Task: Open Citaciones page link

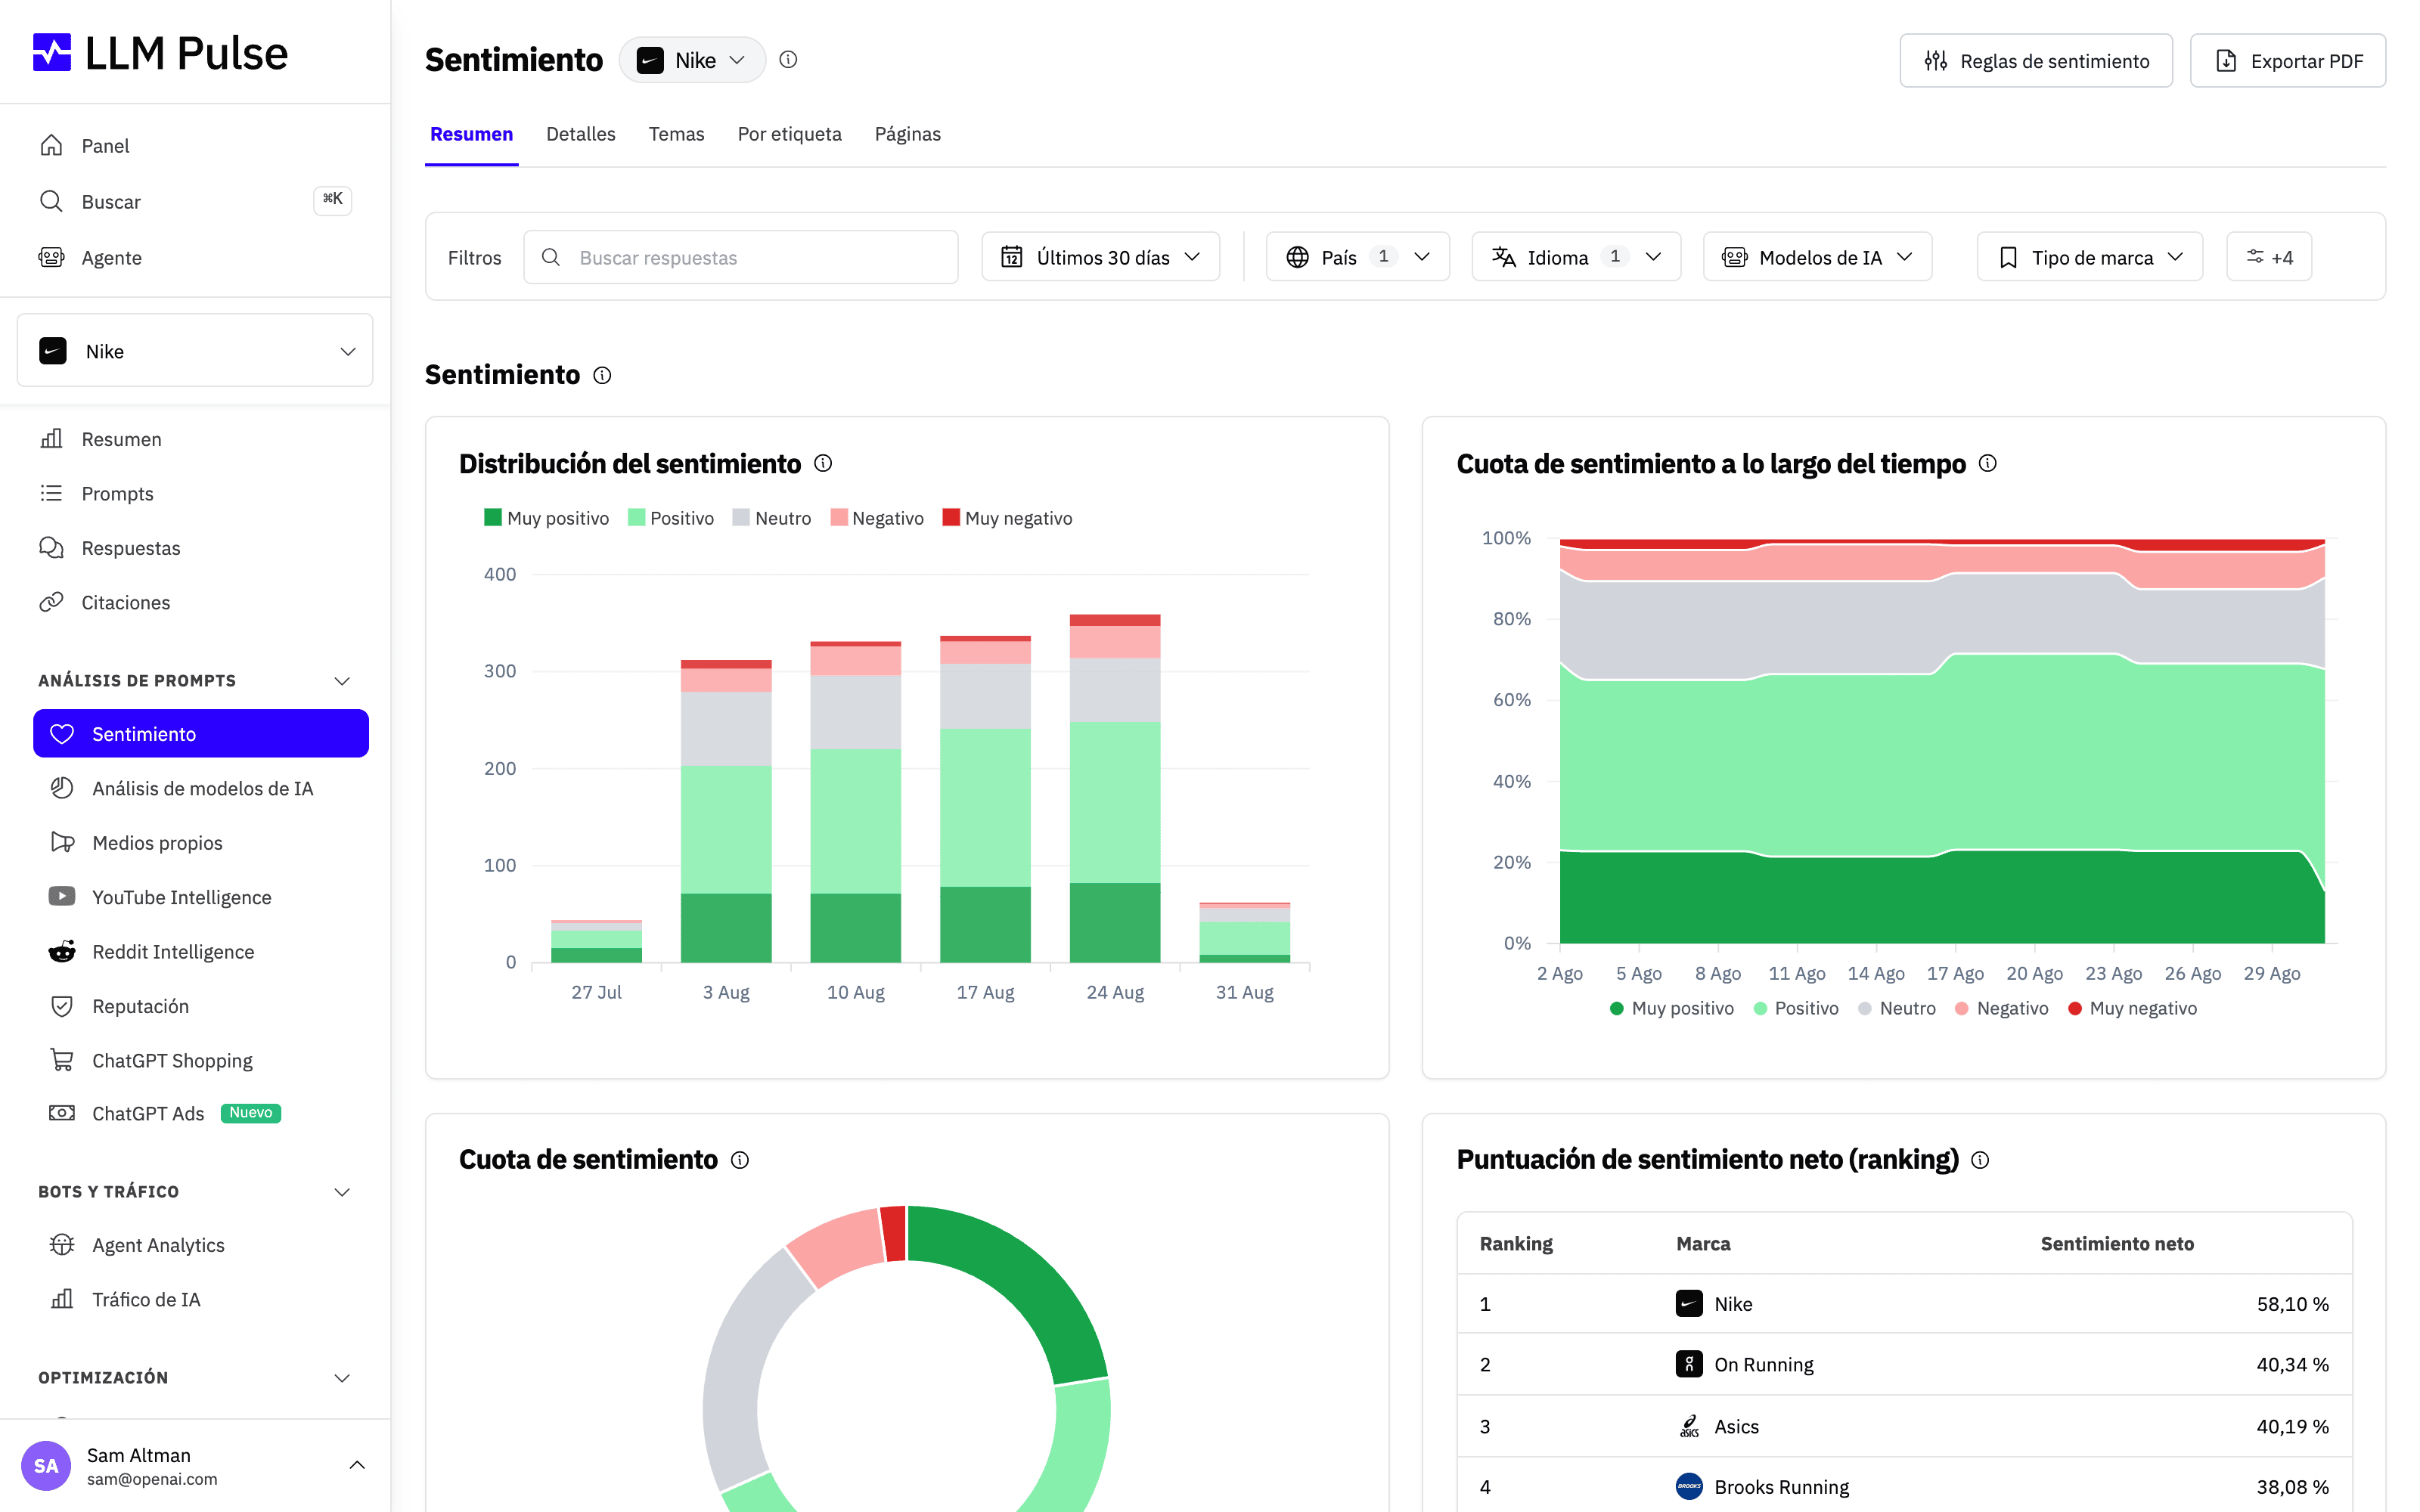Action: pos(125,602)
